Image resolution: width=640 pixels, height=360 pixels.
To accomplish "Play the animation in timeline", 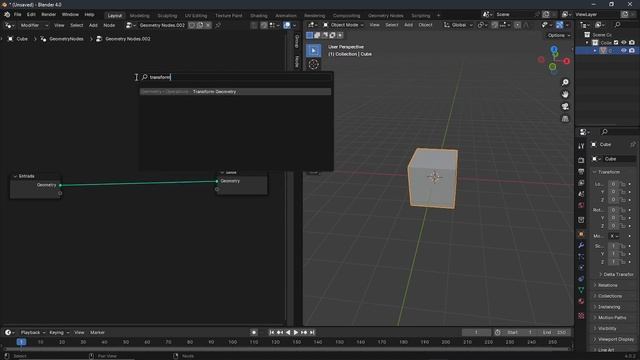I will (296, 333).
